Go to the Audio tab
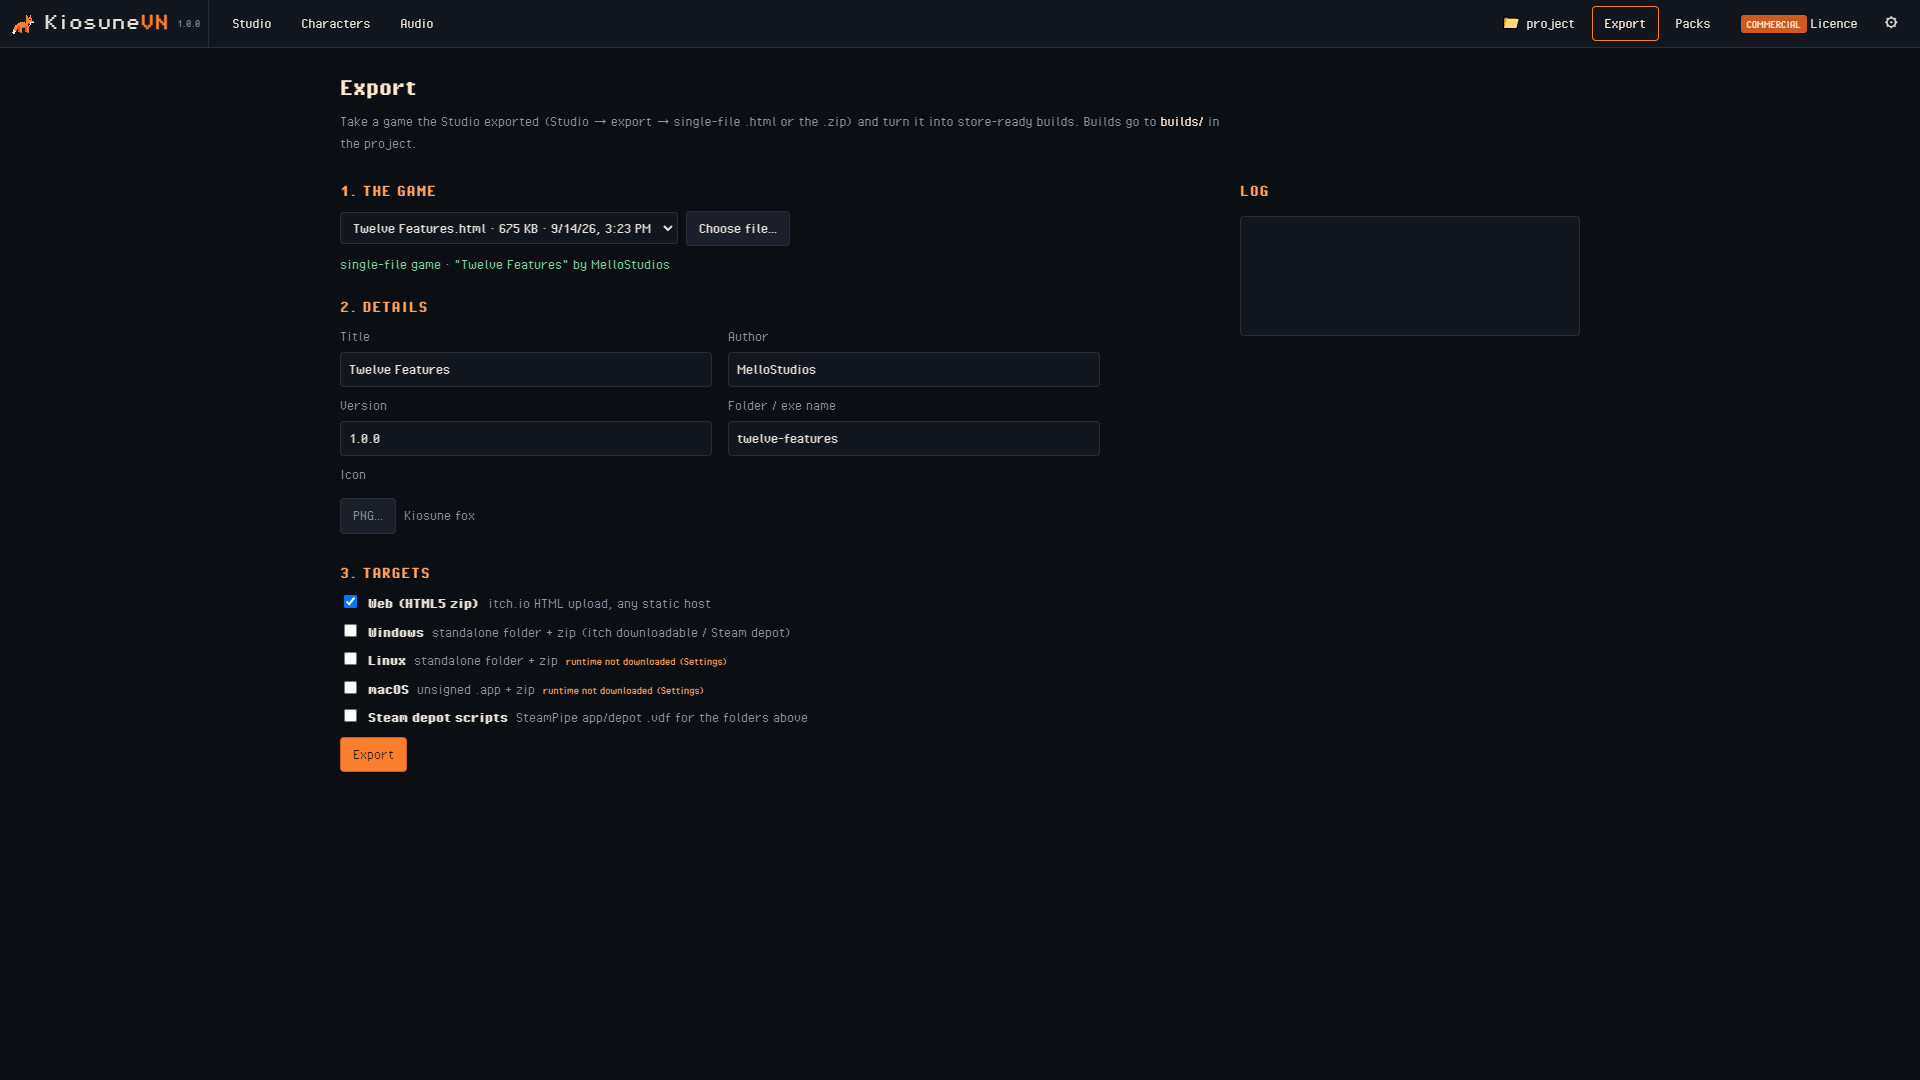The image size is (1920, 1080). coord(417,23)
